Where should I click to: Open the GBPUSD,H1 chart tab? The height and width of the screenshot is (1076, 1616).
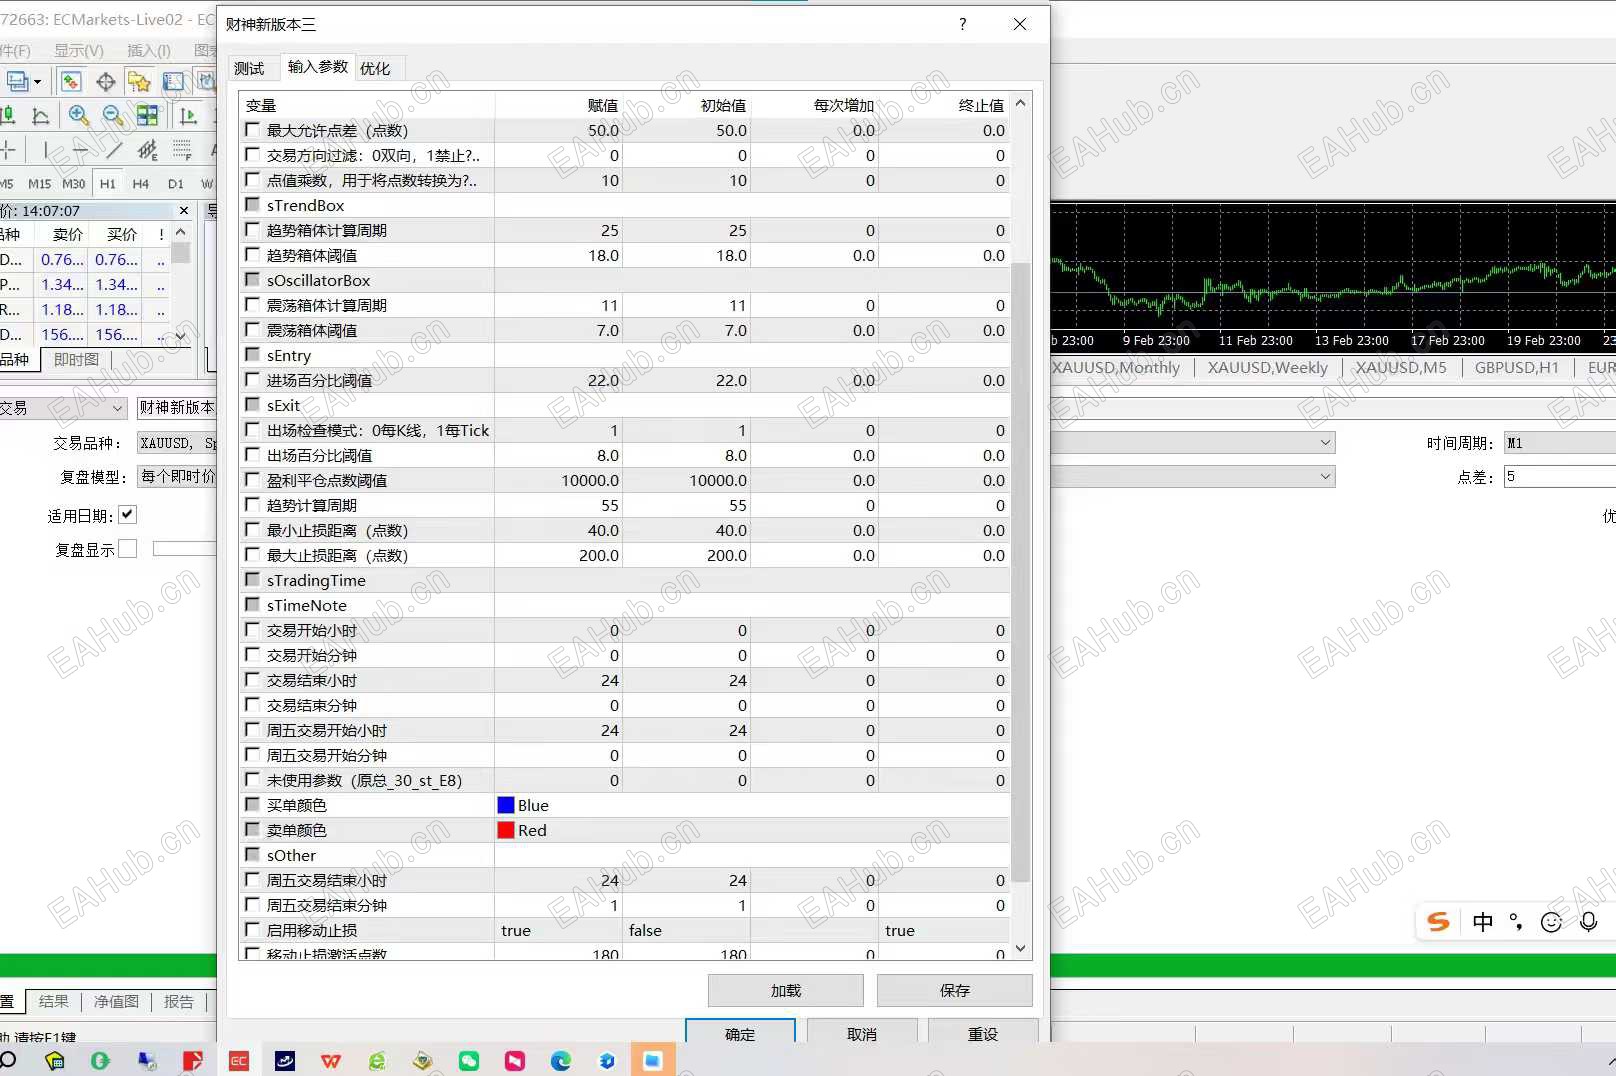pyautogui.click(x=1516, y=367)
